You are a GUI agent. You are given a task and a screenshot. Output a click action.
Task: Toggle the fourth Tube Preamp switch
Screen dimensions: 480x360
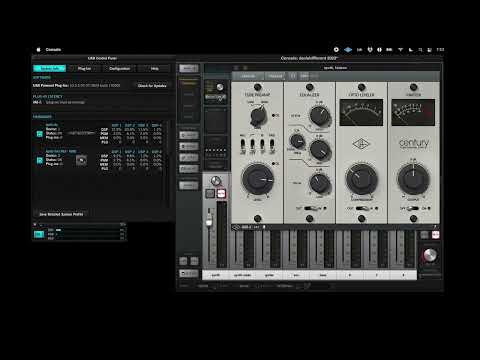pos(272,145)
